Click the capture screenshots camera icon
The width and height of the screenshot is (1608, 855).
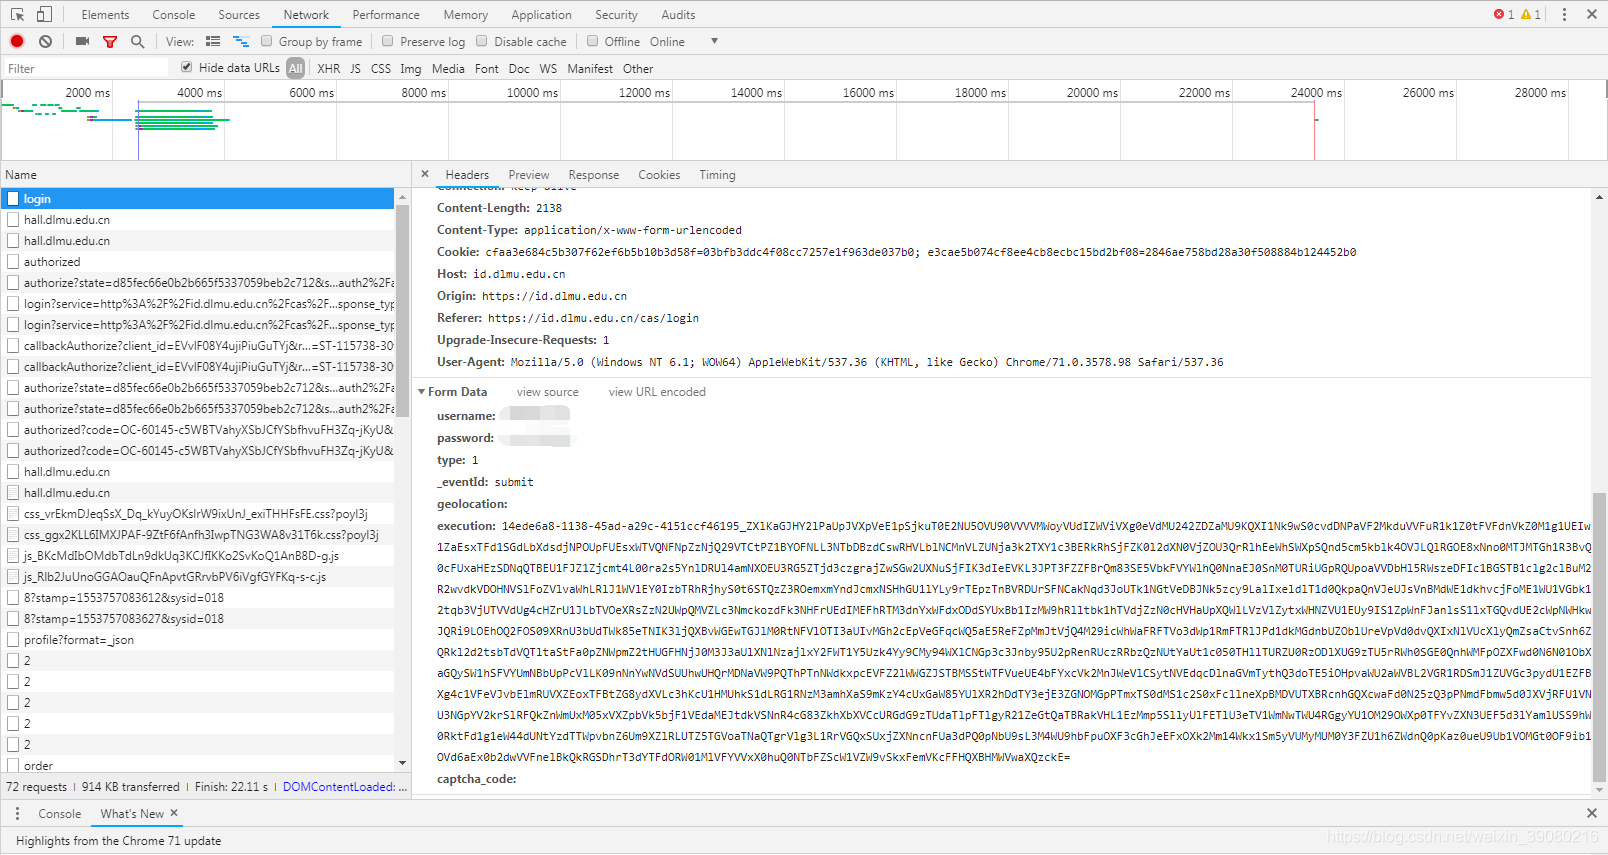click(82, 41)
